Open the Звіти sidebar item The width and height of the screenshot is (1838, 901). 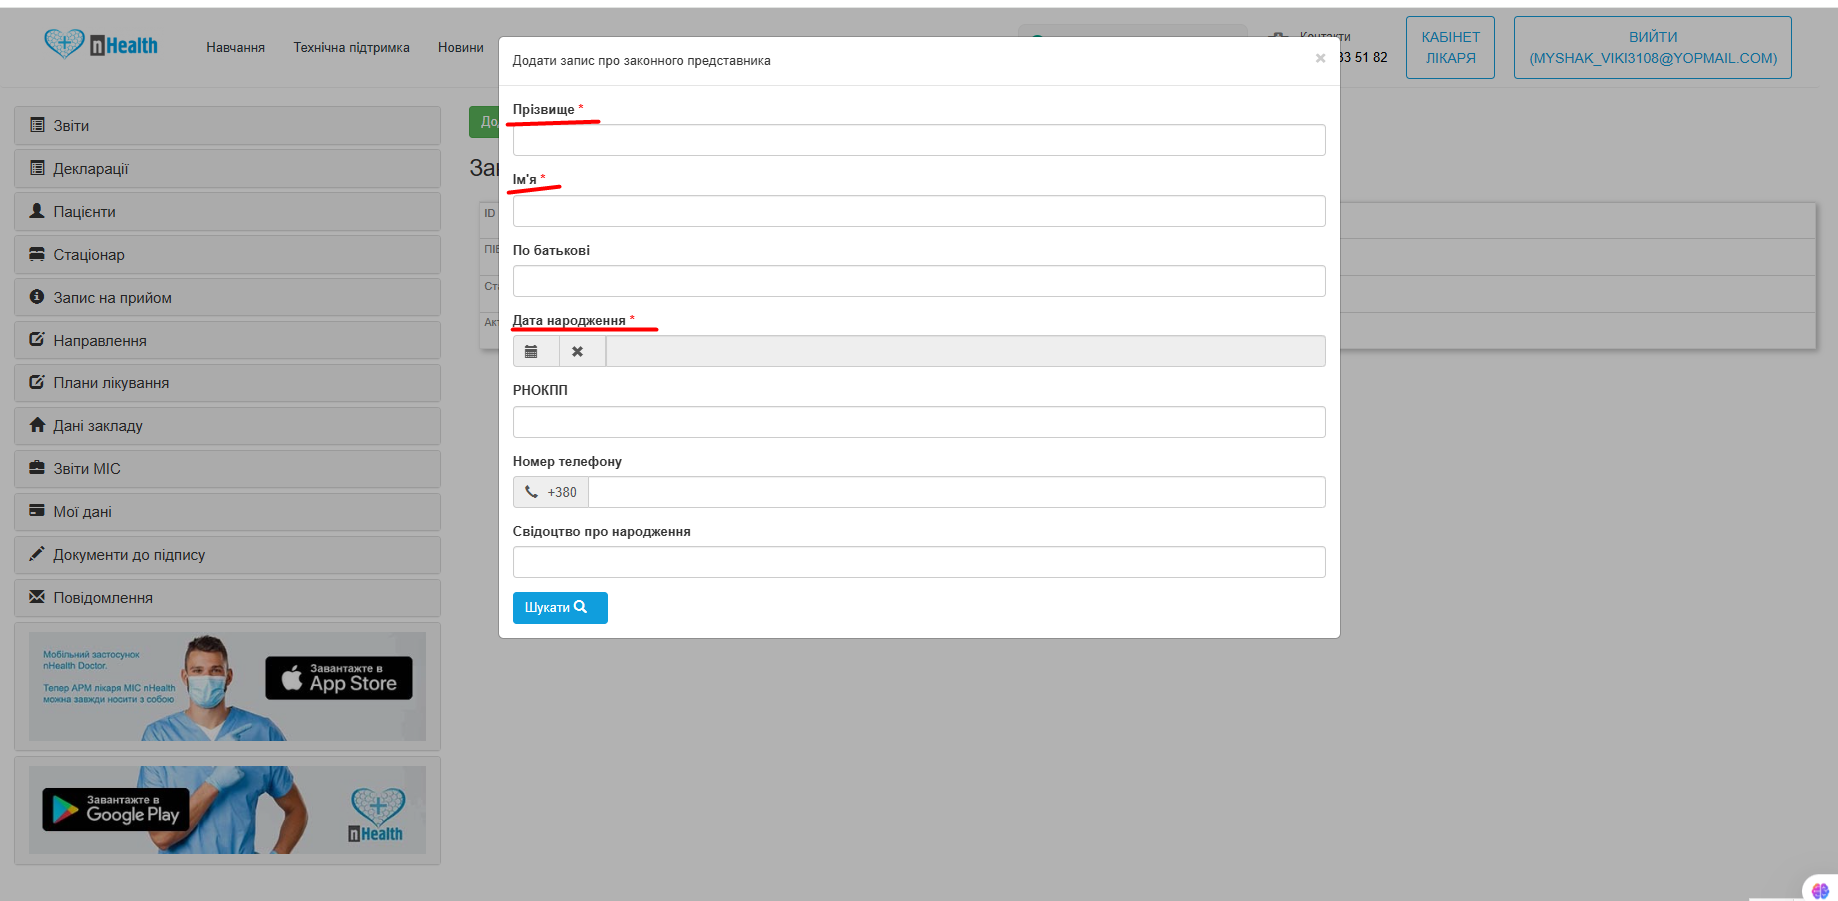227,126
